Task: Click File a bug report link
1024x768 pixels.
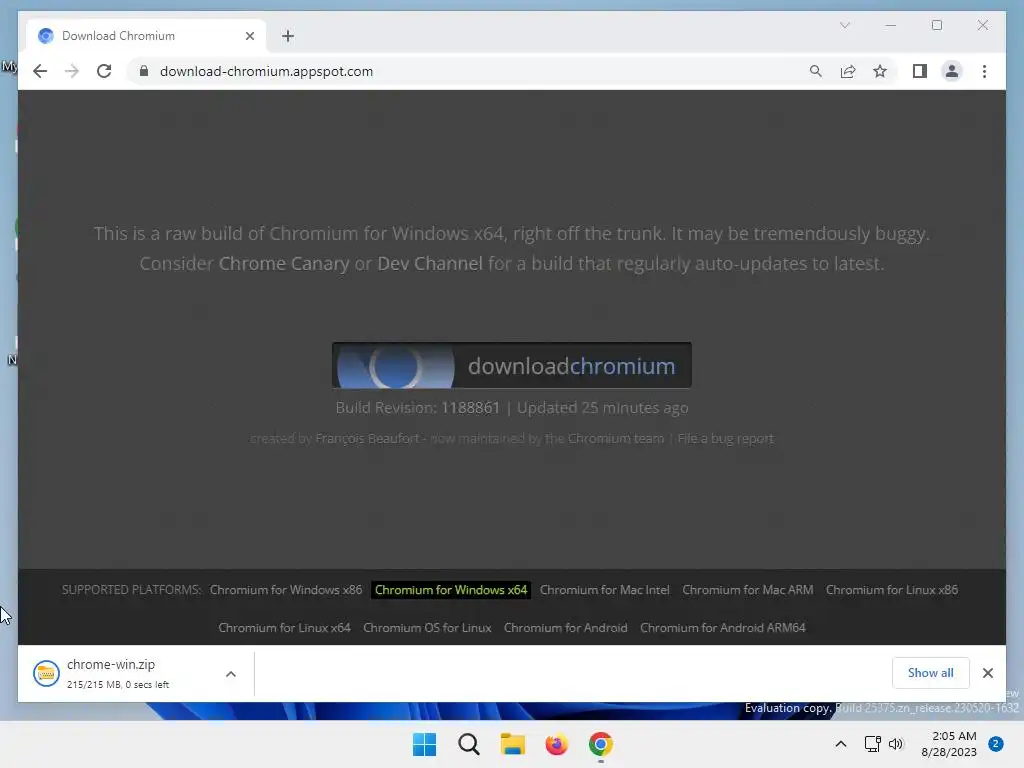Action: click(x=725, y=439)
